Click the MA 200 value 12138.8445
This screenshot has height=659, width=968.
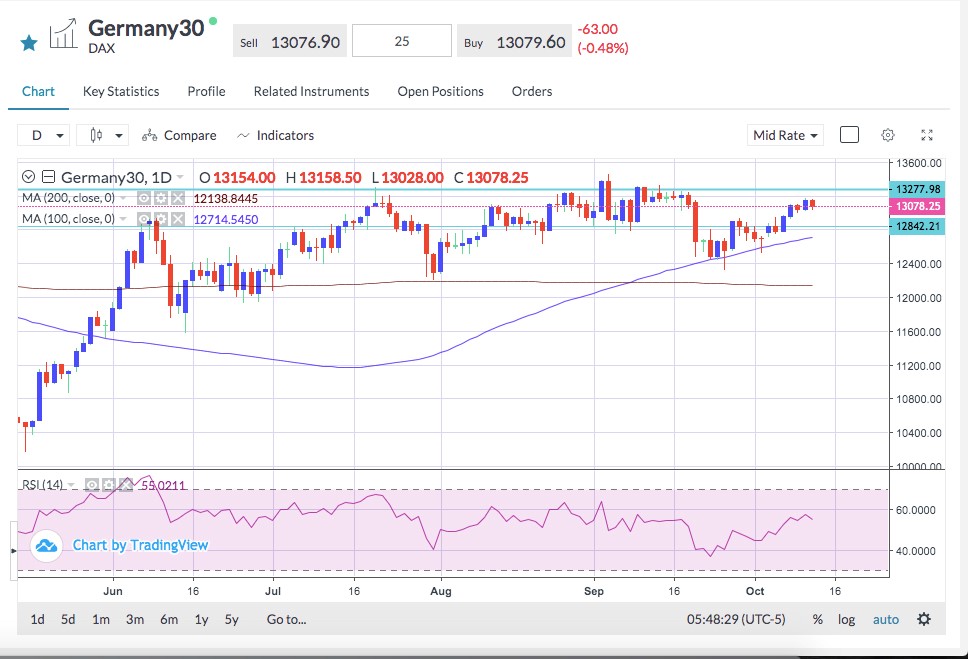click(x=226, y=198)
